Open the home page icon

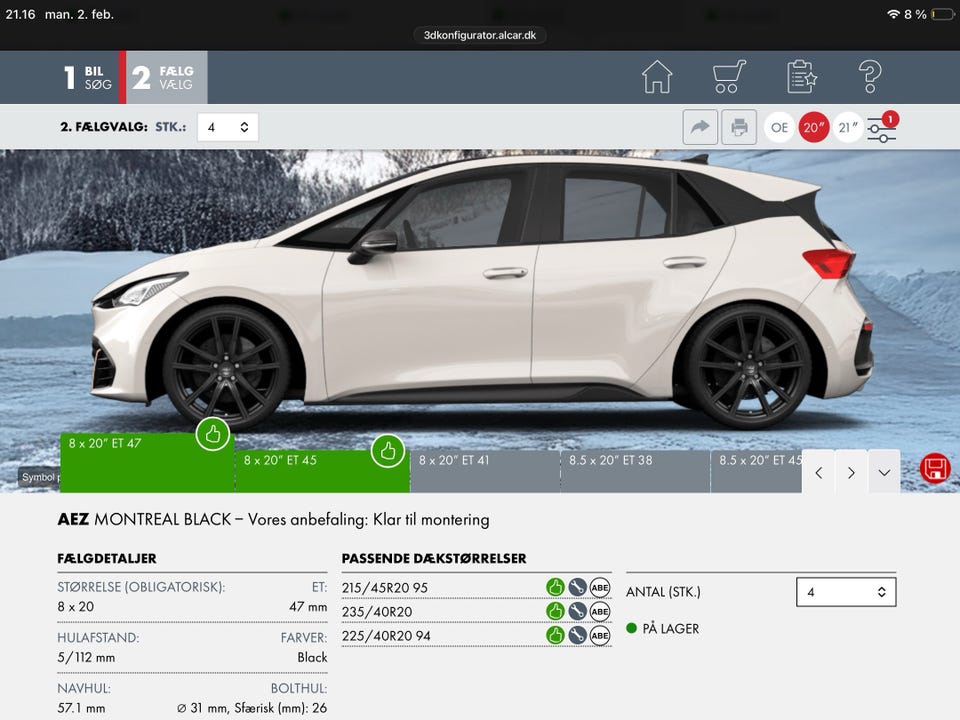[657, 77]
